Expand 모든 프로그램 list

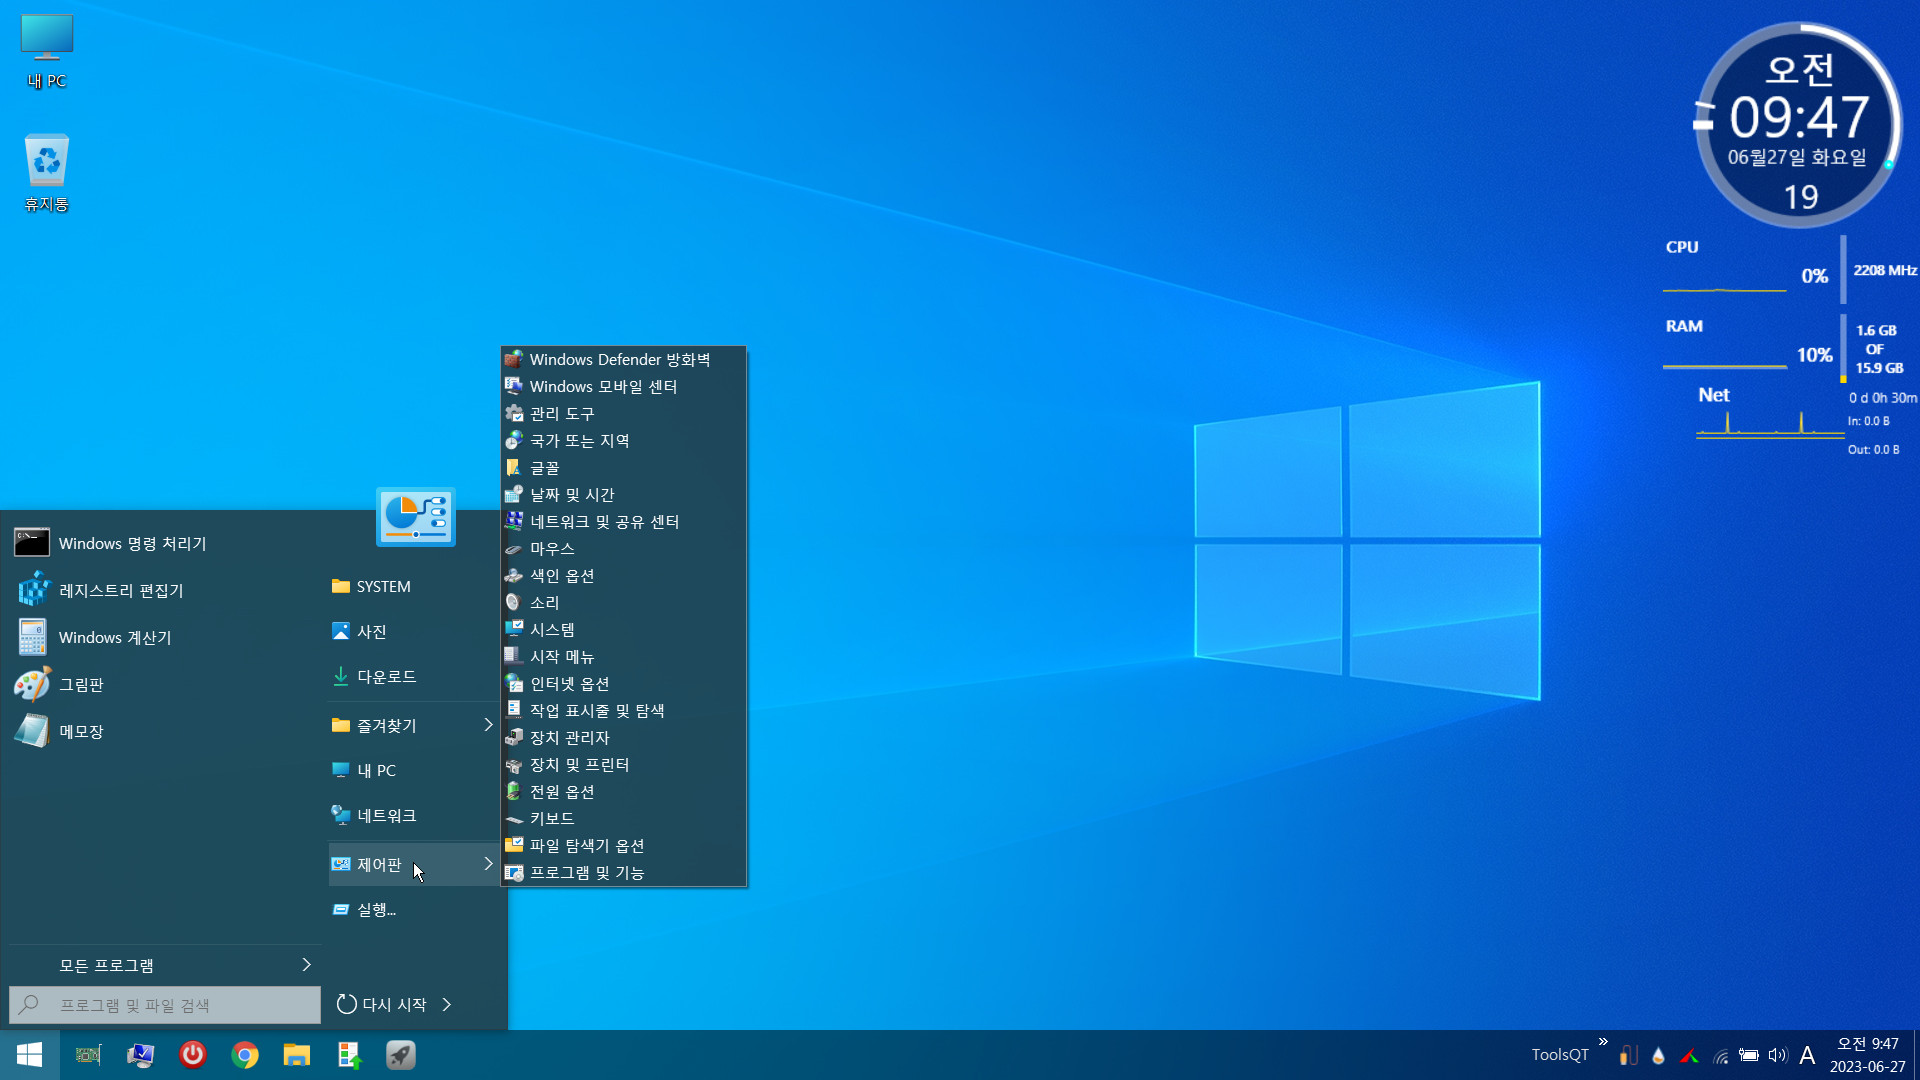pyautogui.click(x=165, y=965)
